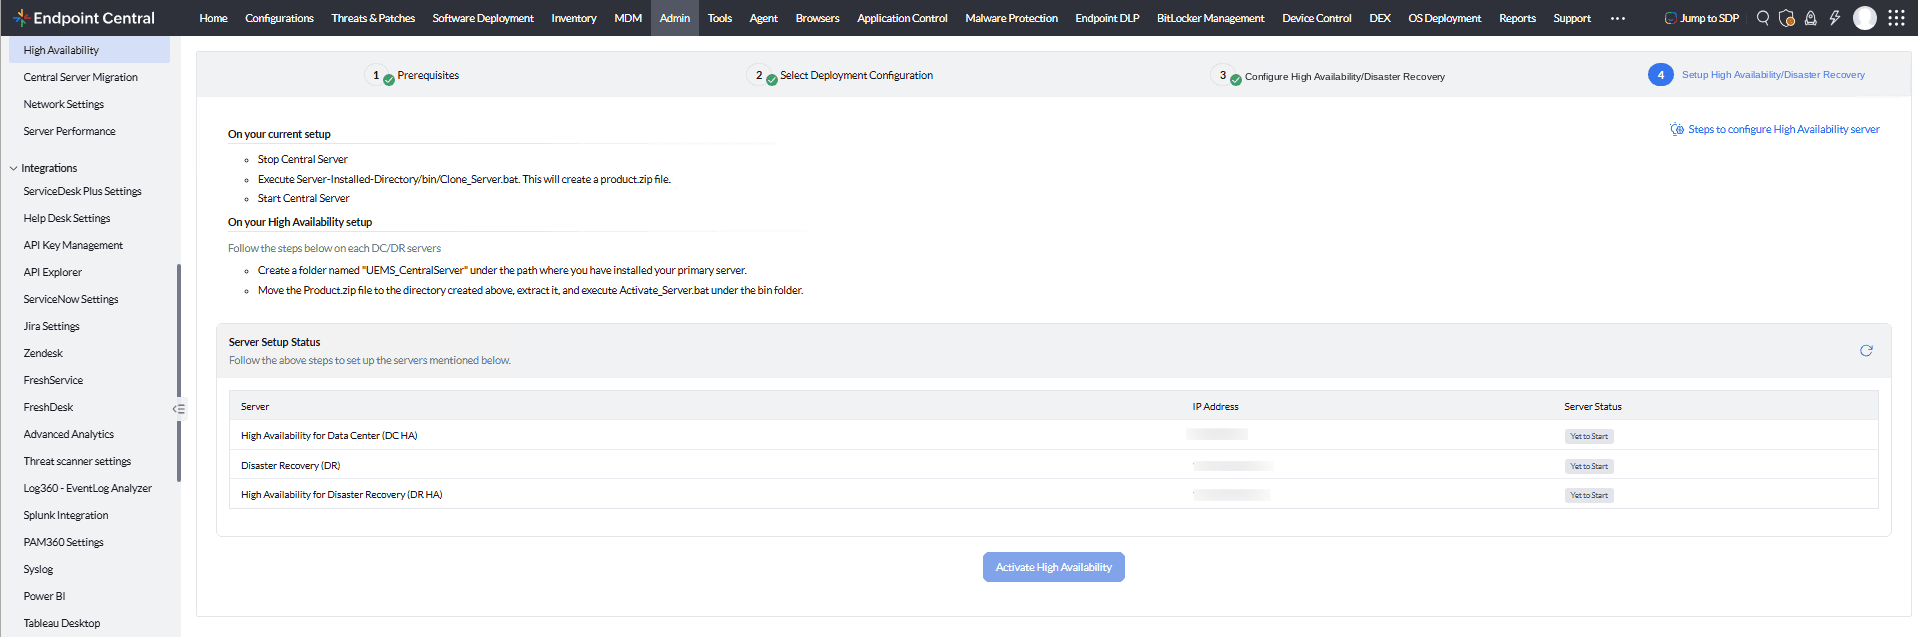Open Help Desk Settings
The width and height of the screenshot is (1918, 637).
tap(67, 218)
